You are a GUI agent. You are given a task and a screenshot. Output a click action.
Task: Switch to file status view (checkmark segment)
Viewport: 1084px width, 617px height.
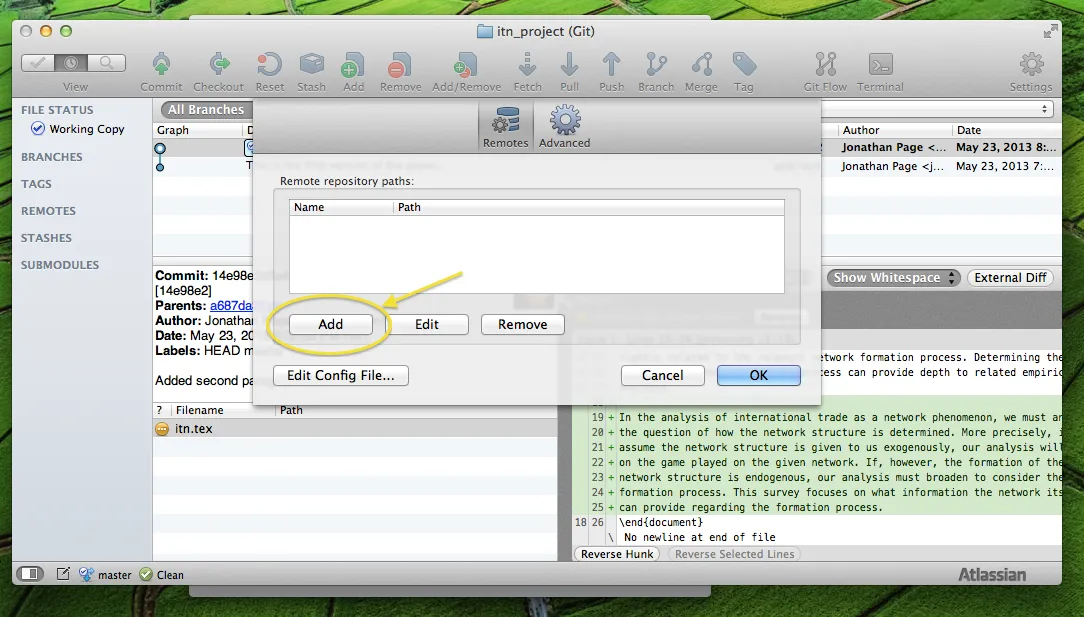(38, 63)
